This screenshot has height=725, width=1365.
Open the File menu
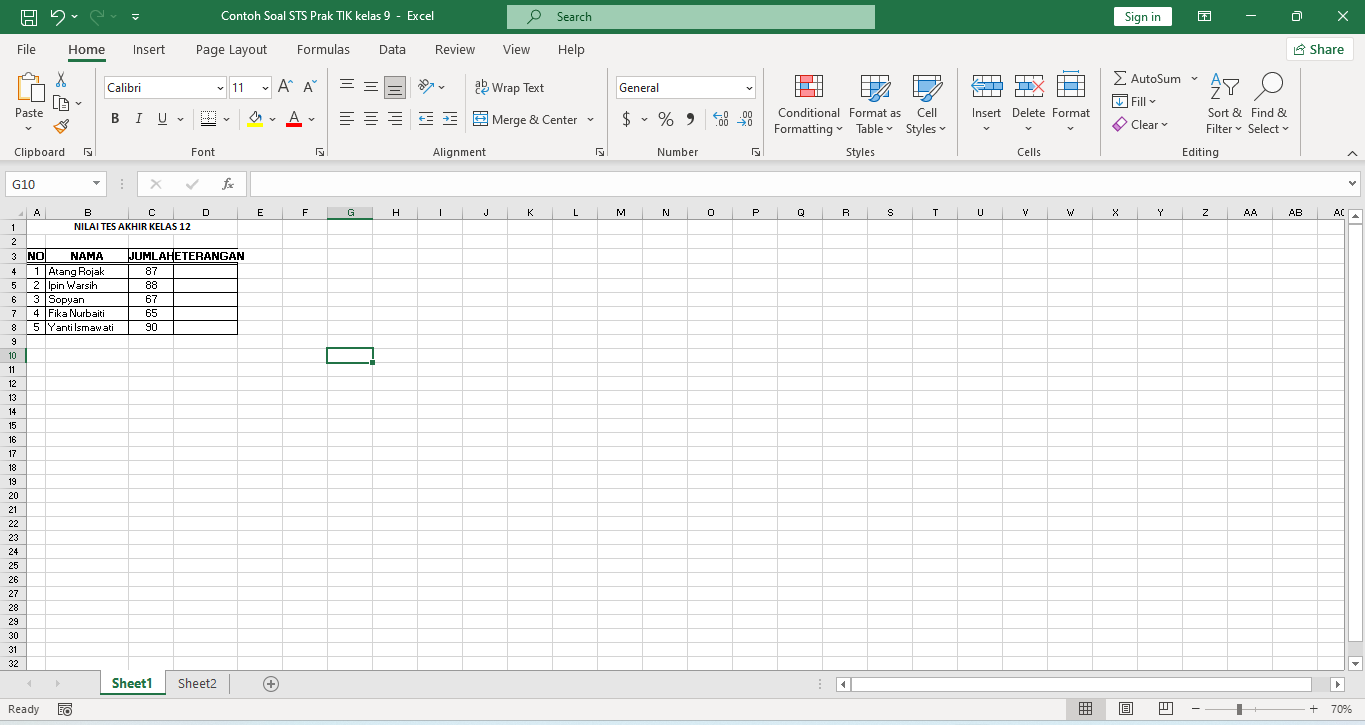[26, 49]
